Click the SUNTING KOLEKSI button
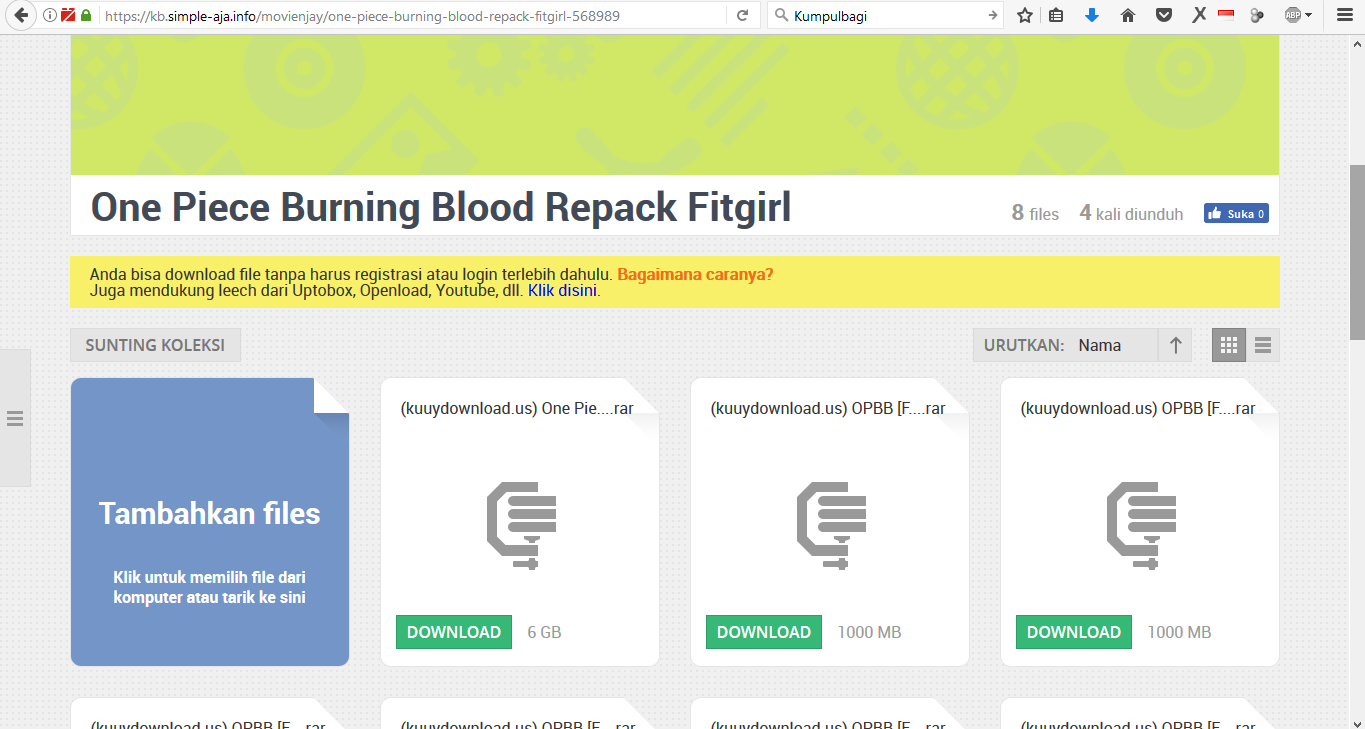Viewport: 1365px width, 729px height. [155, 345]
